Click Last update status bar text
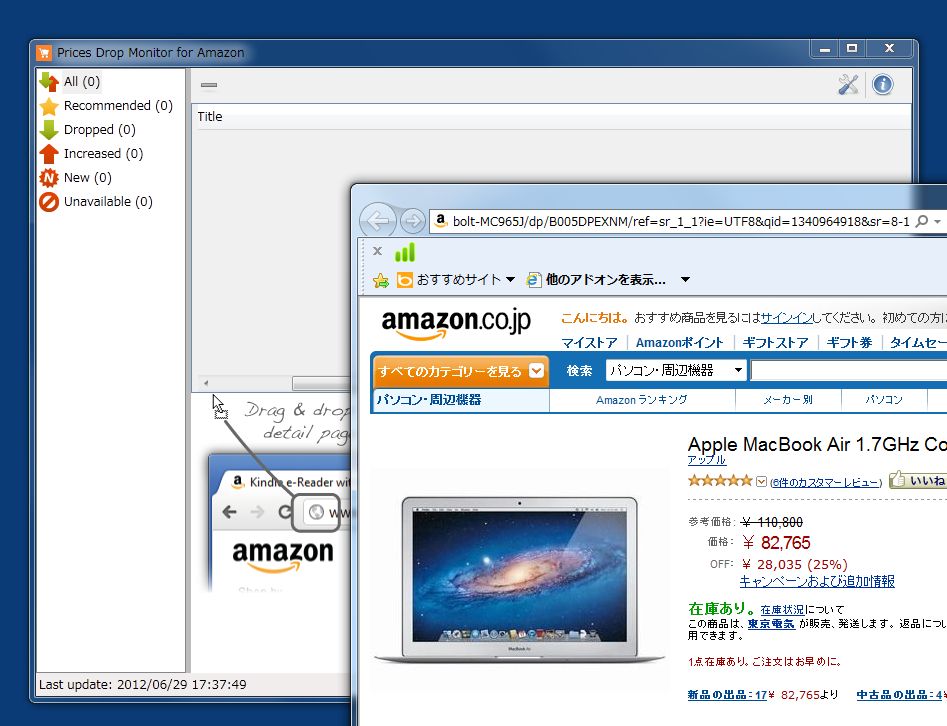 click(x=143, y=684)
